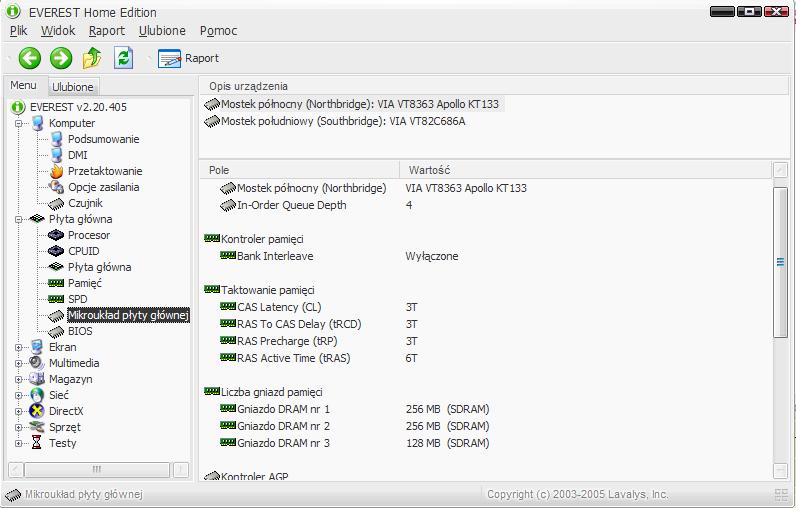Screen dimensions: 796x508
Task: Select the DirectX tree node
Action: (x=66, y=411)
